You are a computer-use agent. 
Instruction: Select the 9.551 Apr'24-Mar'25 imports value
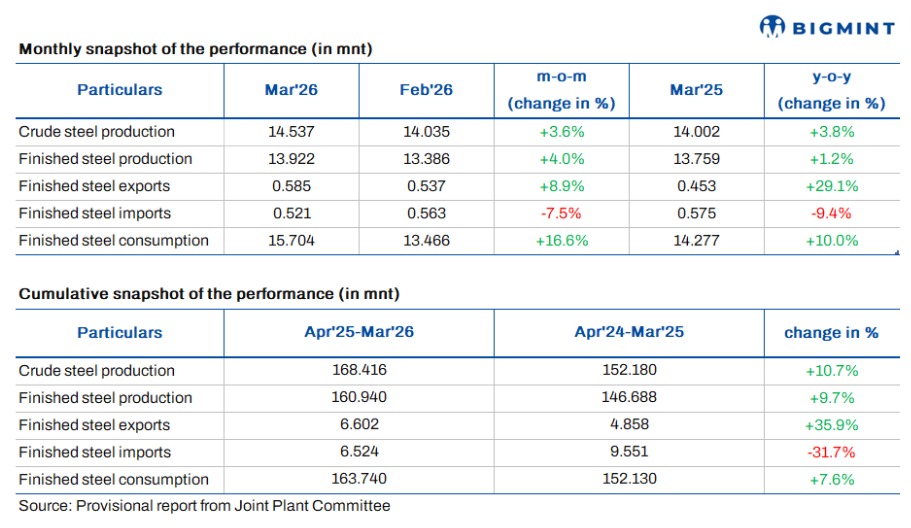629,452
